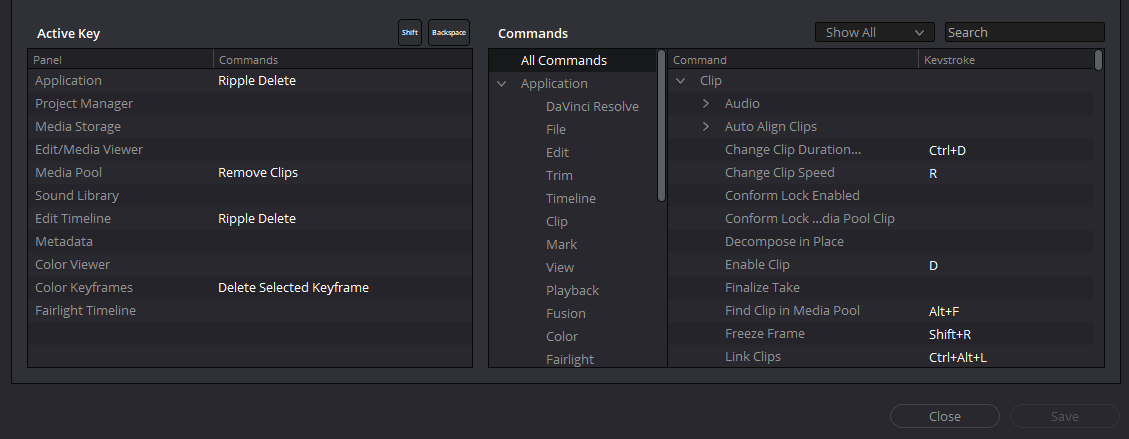Choose the Timeline category
Image resolution: width=1129 pixels, height=439 pixels.
point(571,199)
